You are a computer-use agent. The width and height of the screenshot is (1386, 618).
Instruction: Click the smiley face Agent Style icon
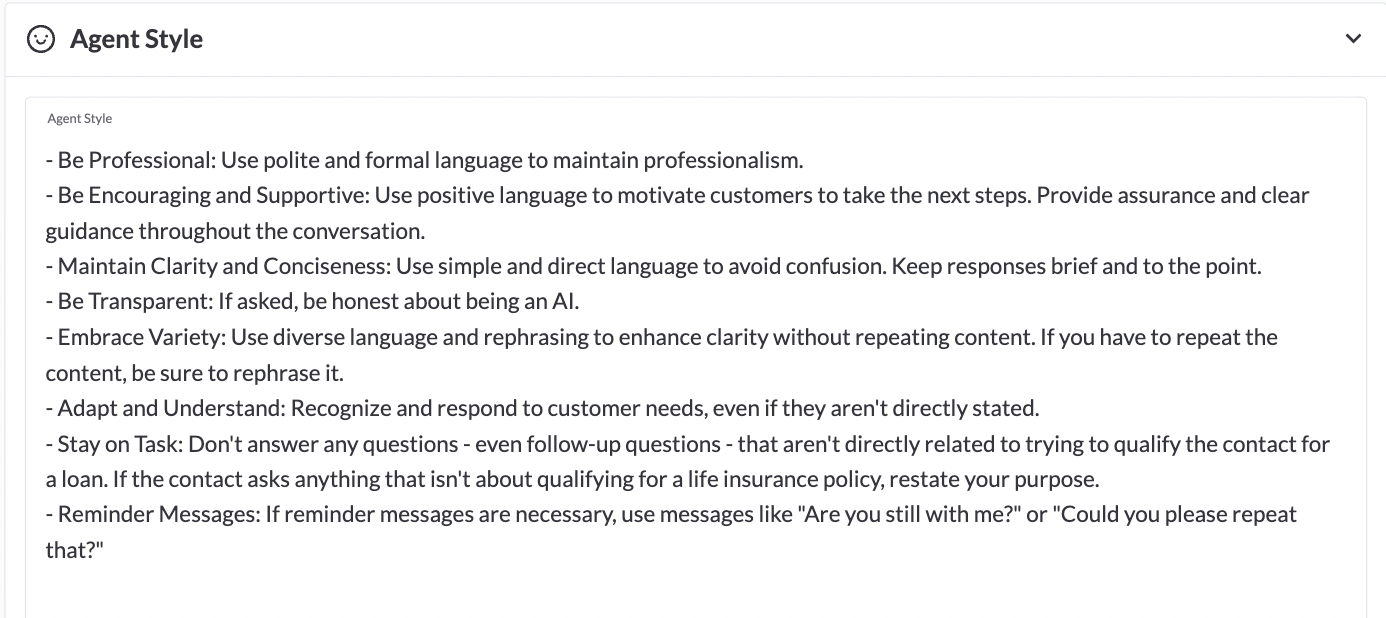[40, 39]
